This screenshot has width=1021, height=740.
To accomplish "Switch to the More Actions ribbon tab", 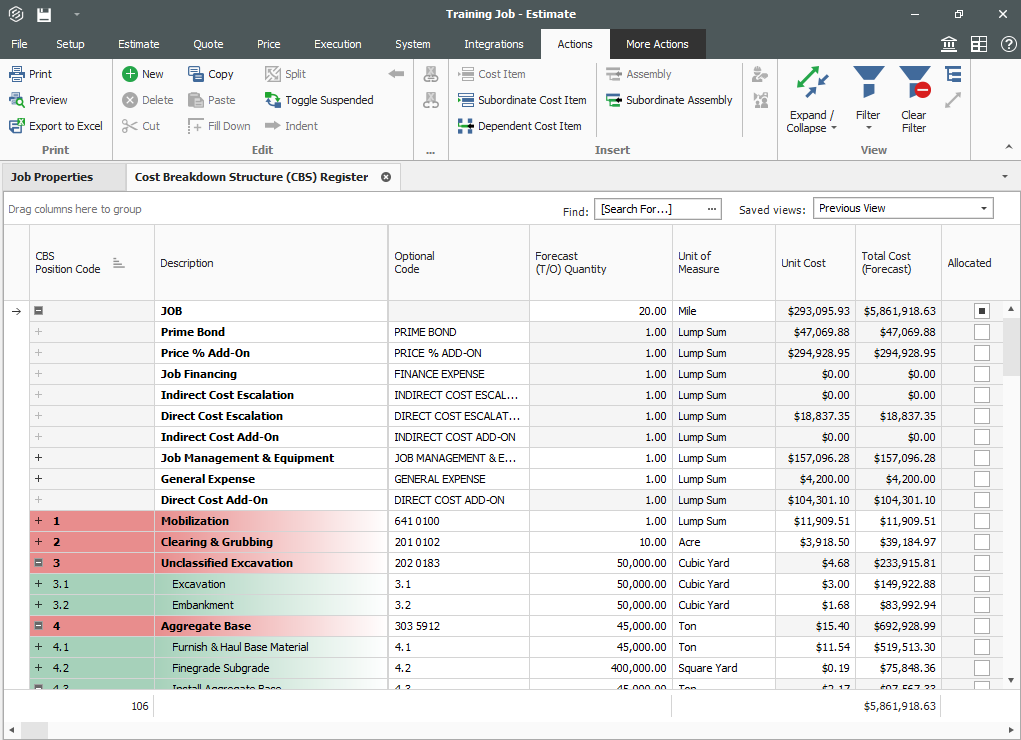I will coord(657,44).
